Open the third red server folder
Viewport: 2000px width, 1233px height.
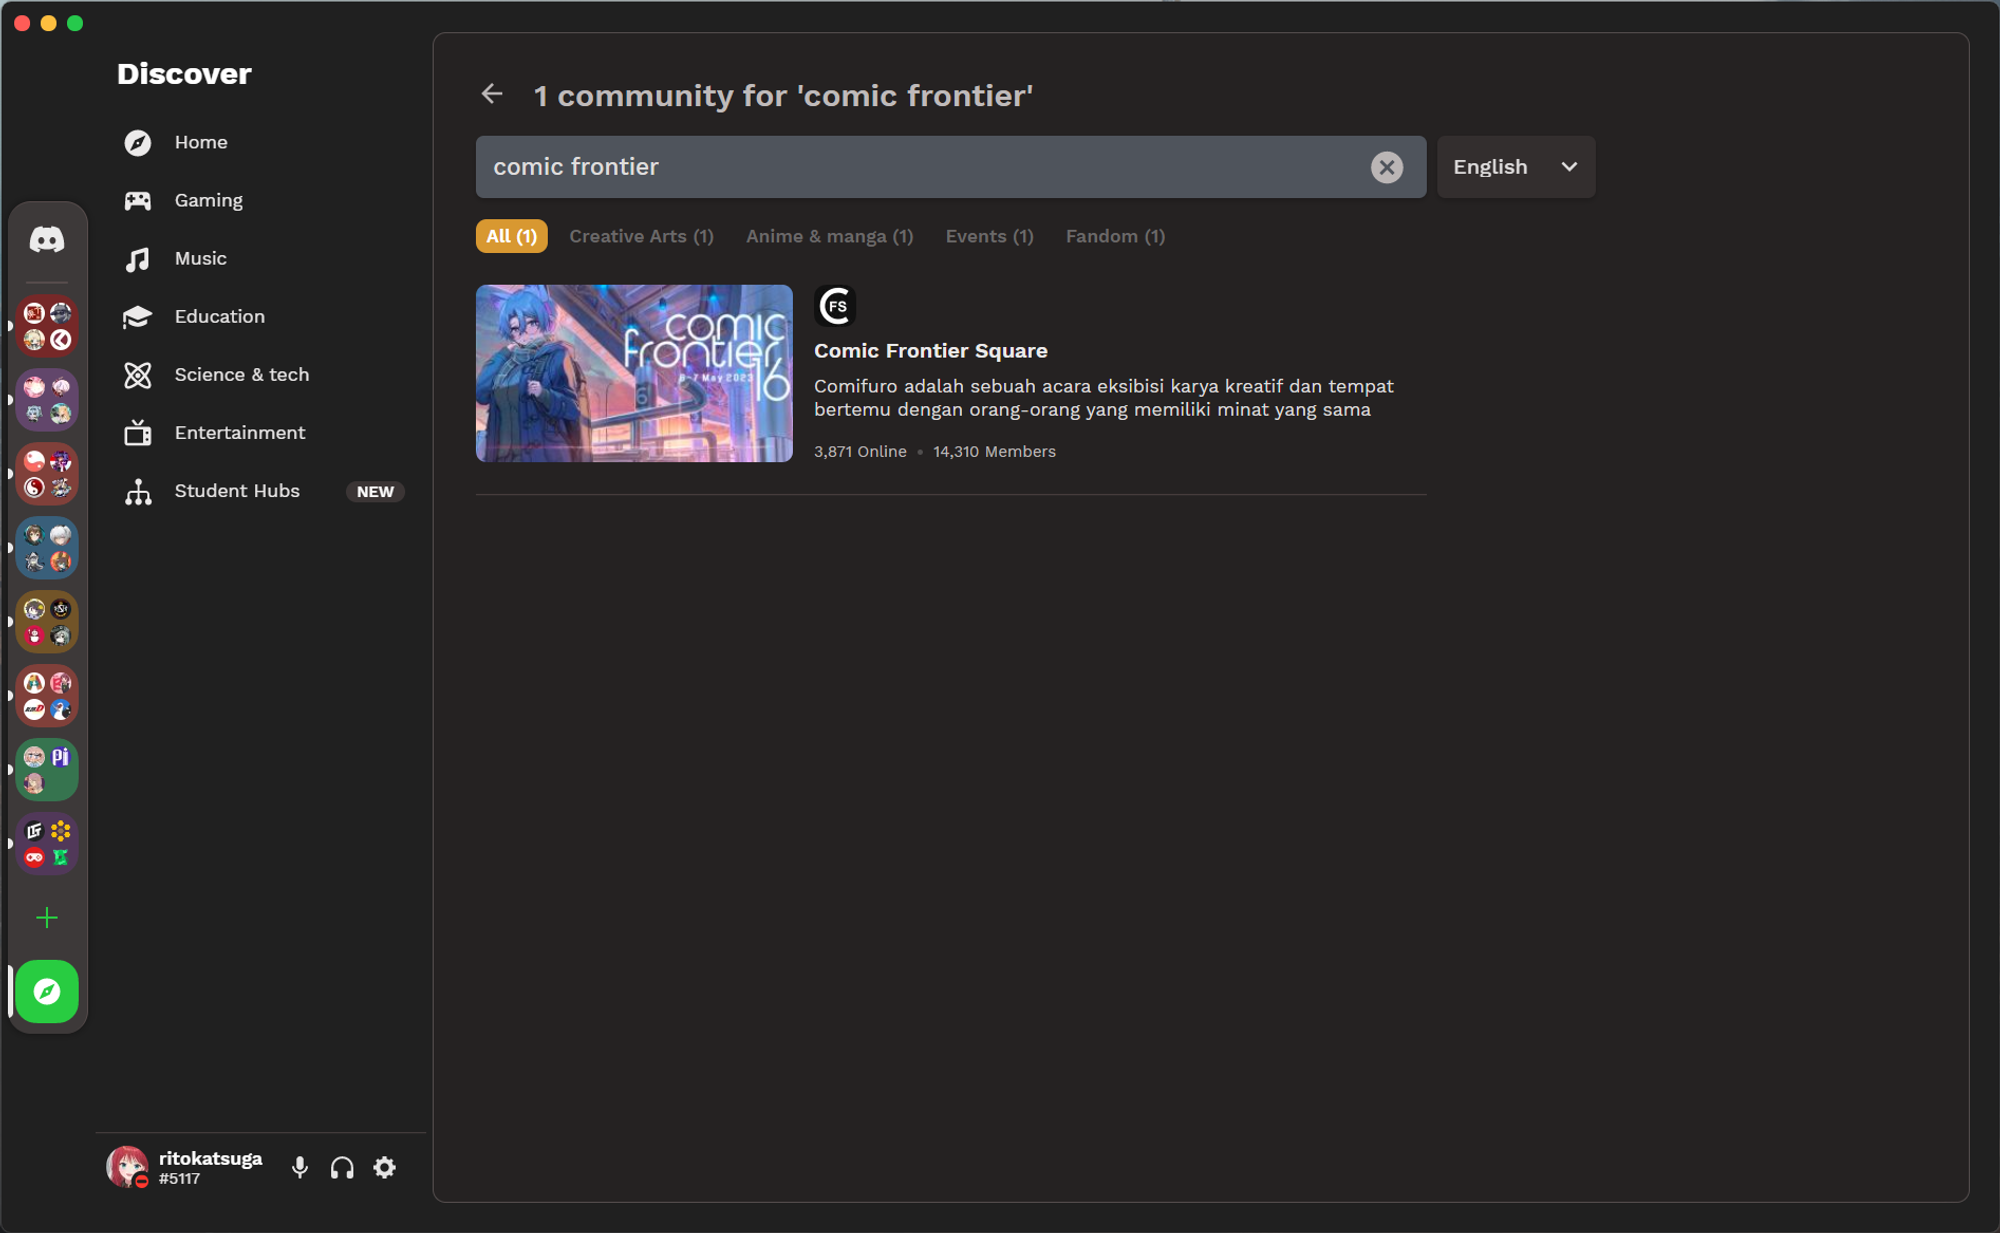point(47,474)
